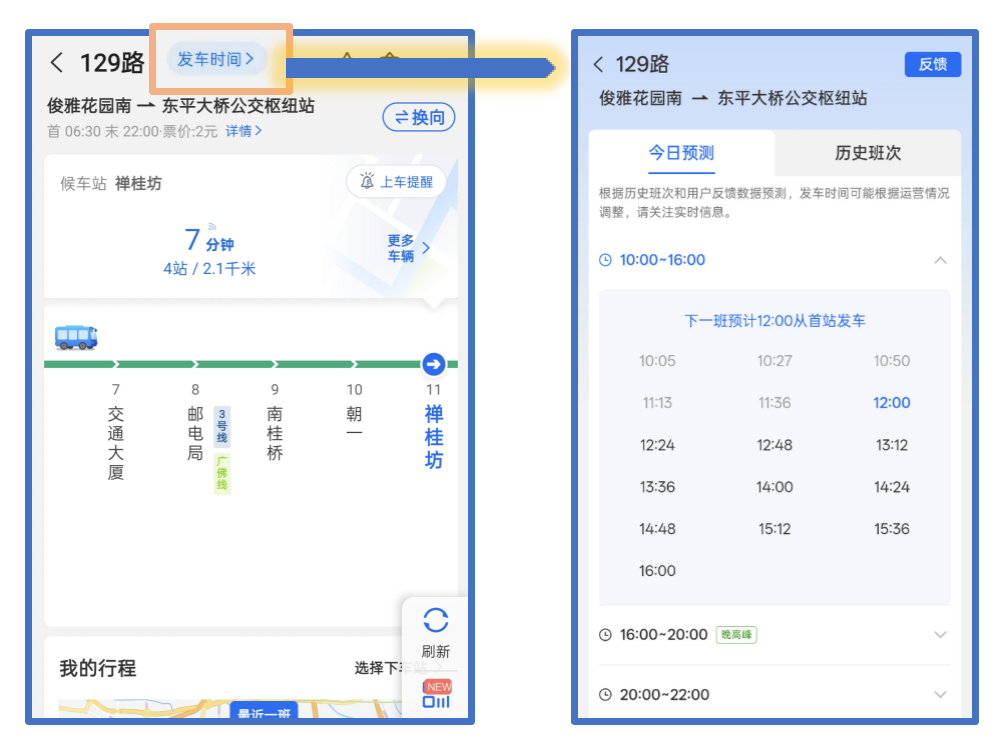The image size is (1006, 756).
Task: Tap the 邮电局 station on route
Action: [195, 432]
